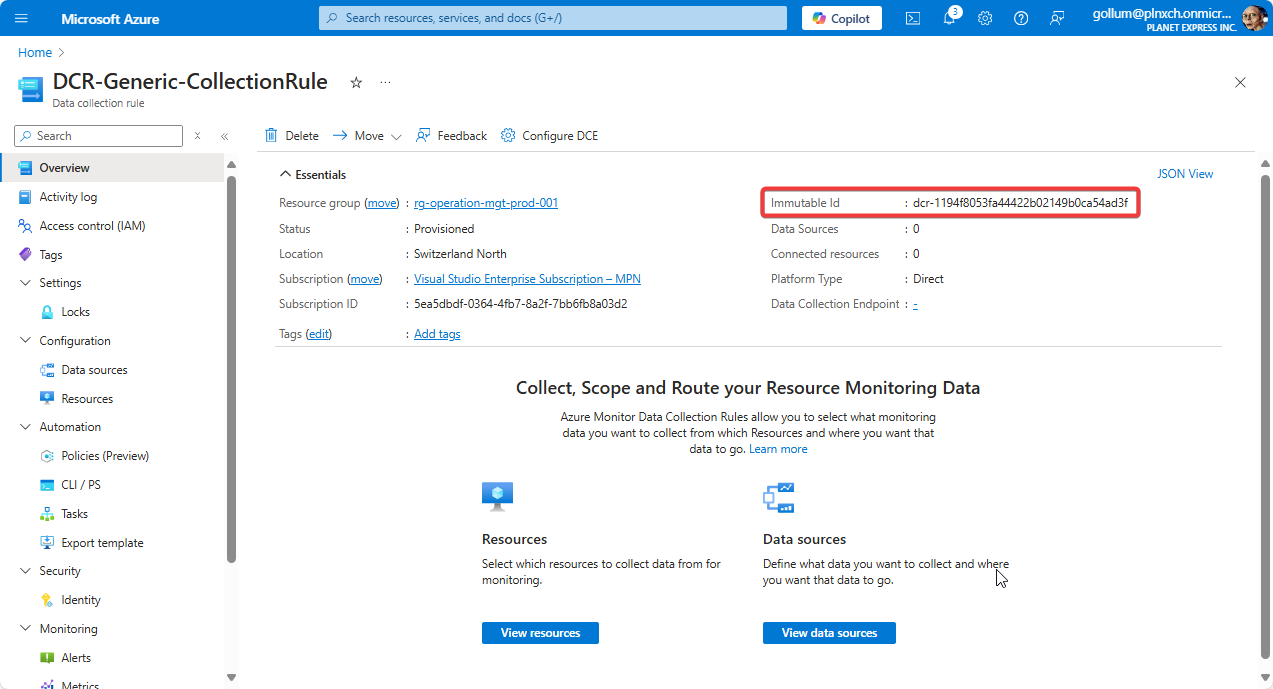Click the feedback icon in top header

pyautogui.click(x=1057, y=18)
